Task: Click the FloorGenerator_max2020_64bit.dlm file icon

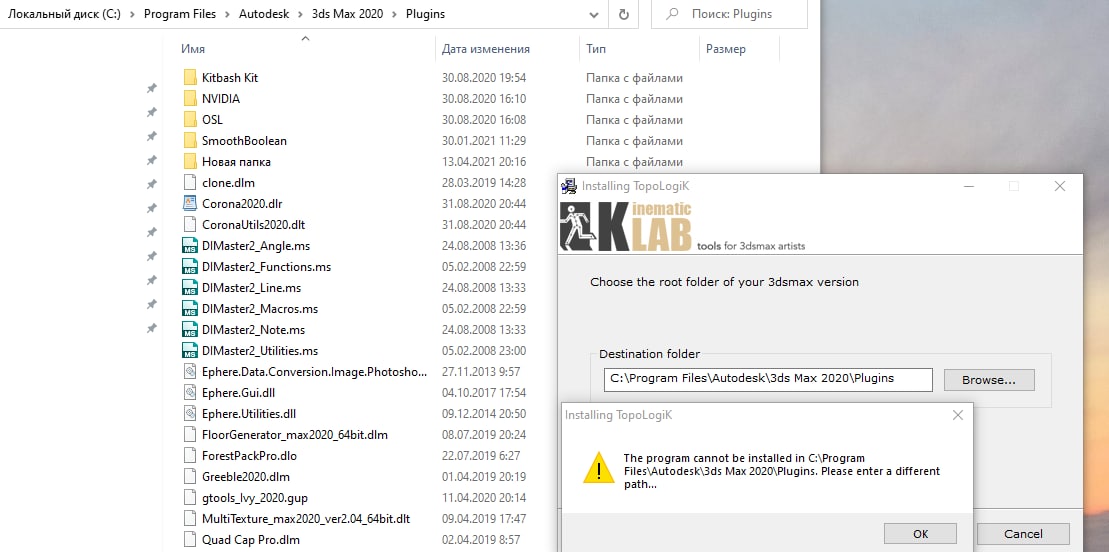Action: click(190, 435)
